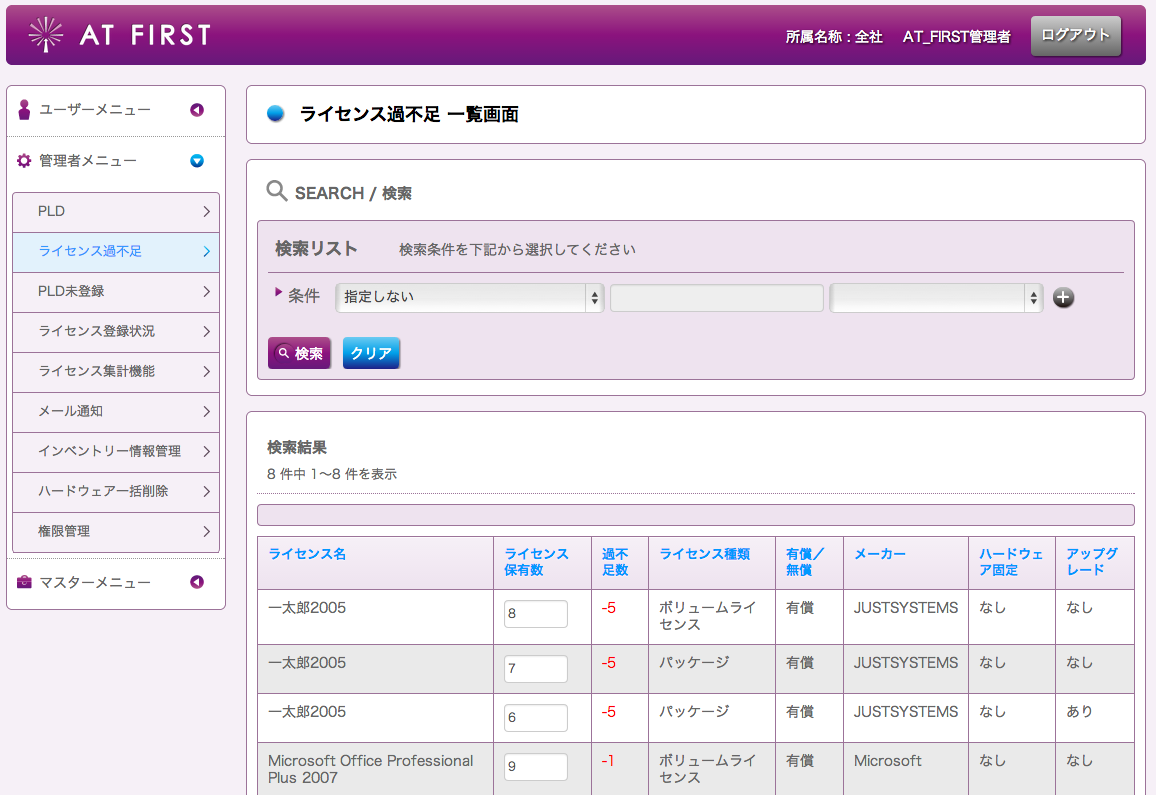Click AT_FIRST管理者 user name in header
The image size is (1156, 795).
[x=956, y=37]
